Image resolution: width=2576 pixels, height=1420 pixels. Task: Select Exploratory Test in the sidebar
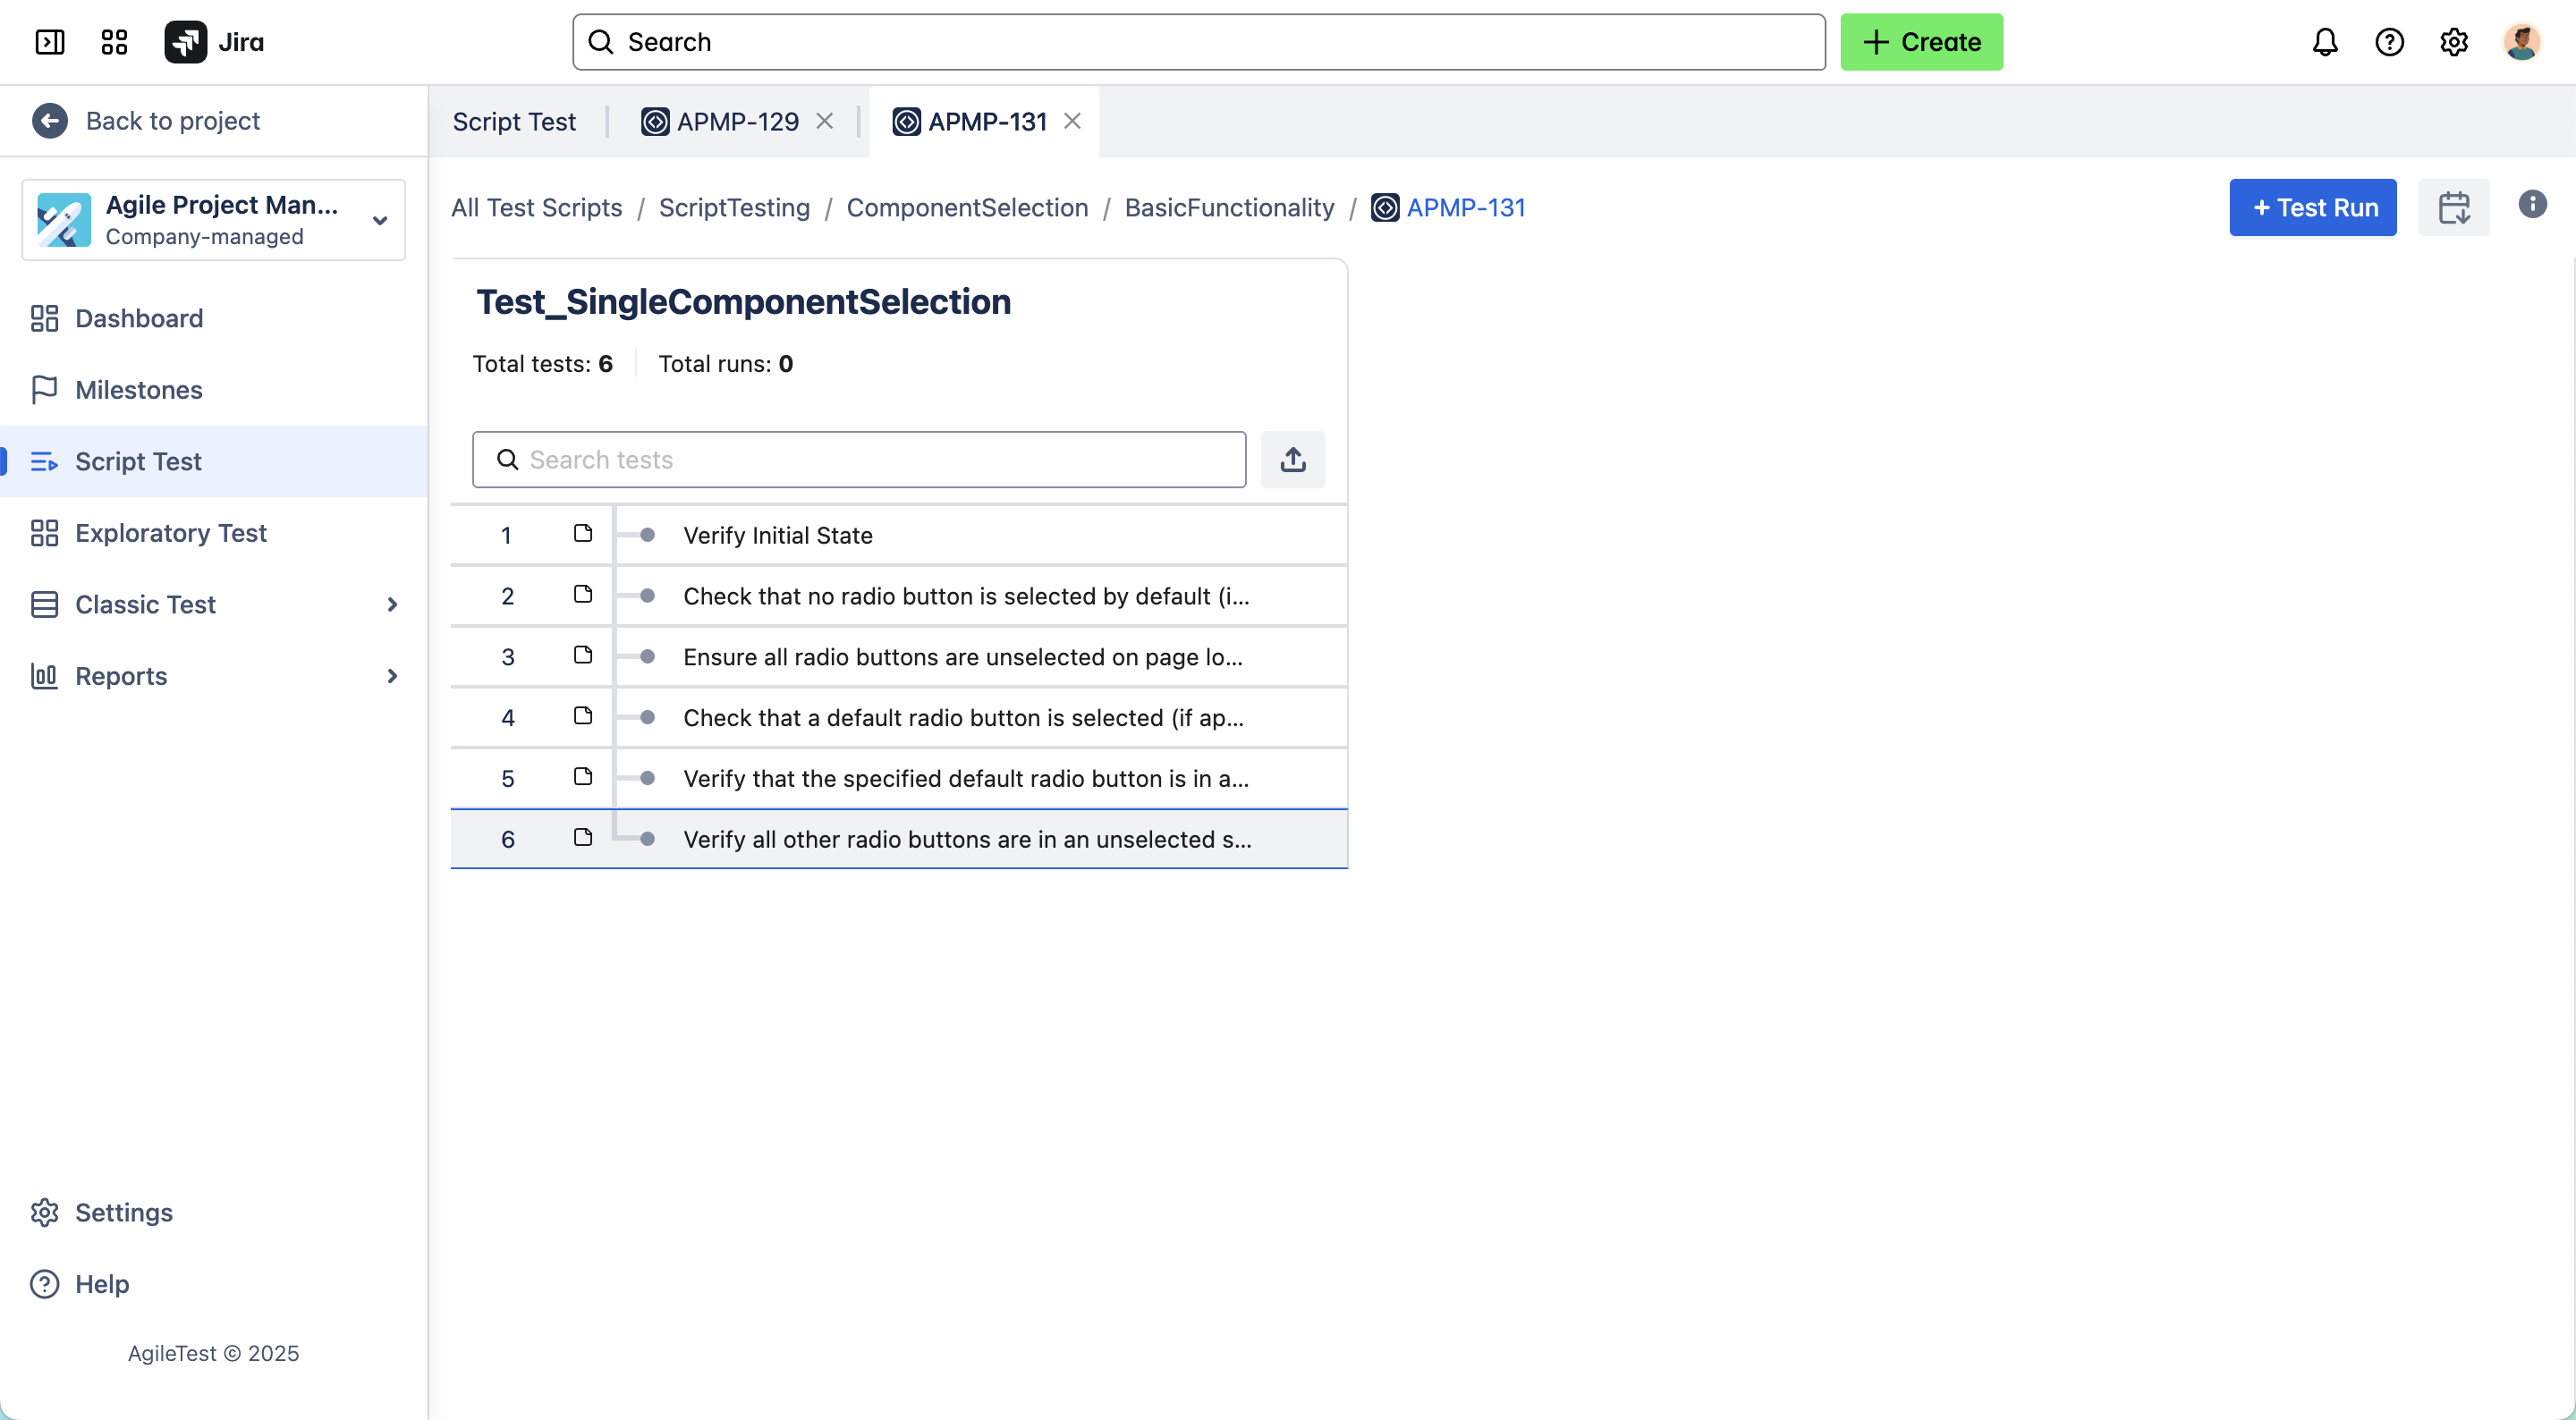tap(170, 533)
